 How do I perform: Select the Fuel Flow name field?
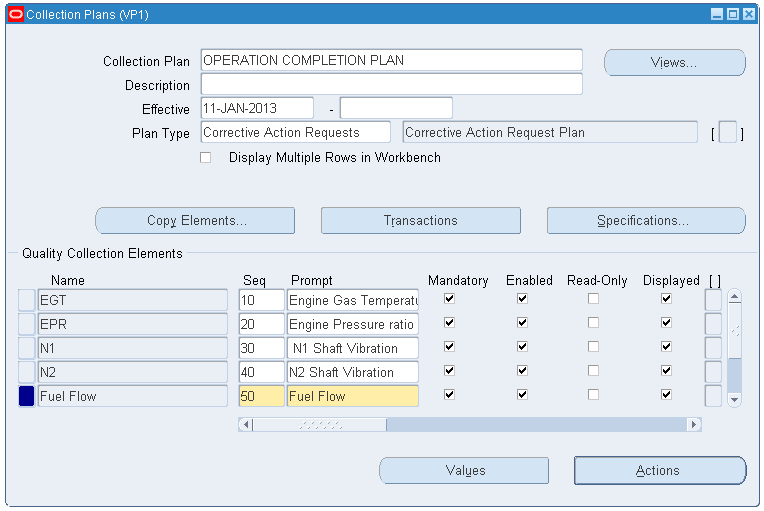[x=133, y=396]
